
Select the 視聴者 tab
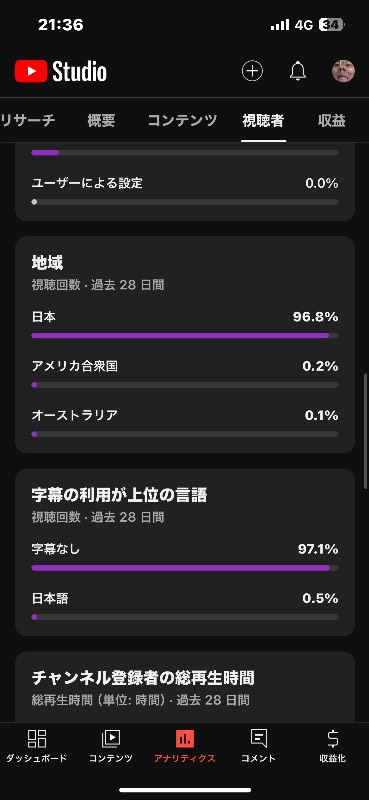point(263,120)
